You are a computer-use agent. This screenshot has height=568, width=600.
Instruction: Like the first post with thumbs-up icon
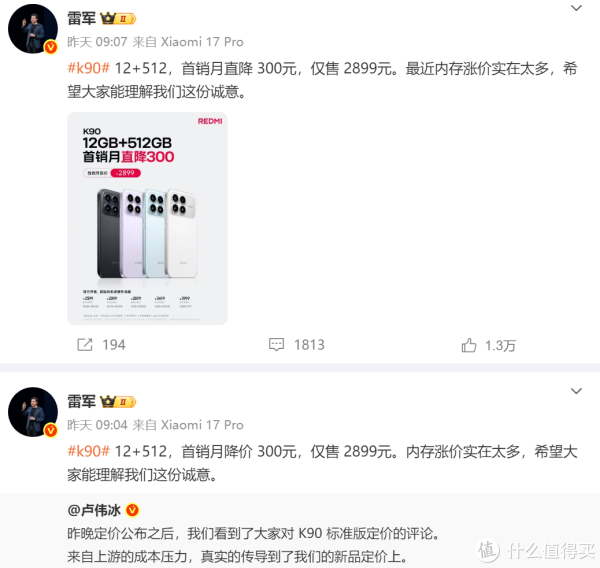pyautogui.click(x=469, y=345)
